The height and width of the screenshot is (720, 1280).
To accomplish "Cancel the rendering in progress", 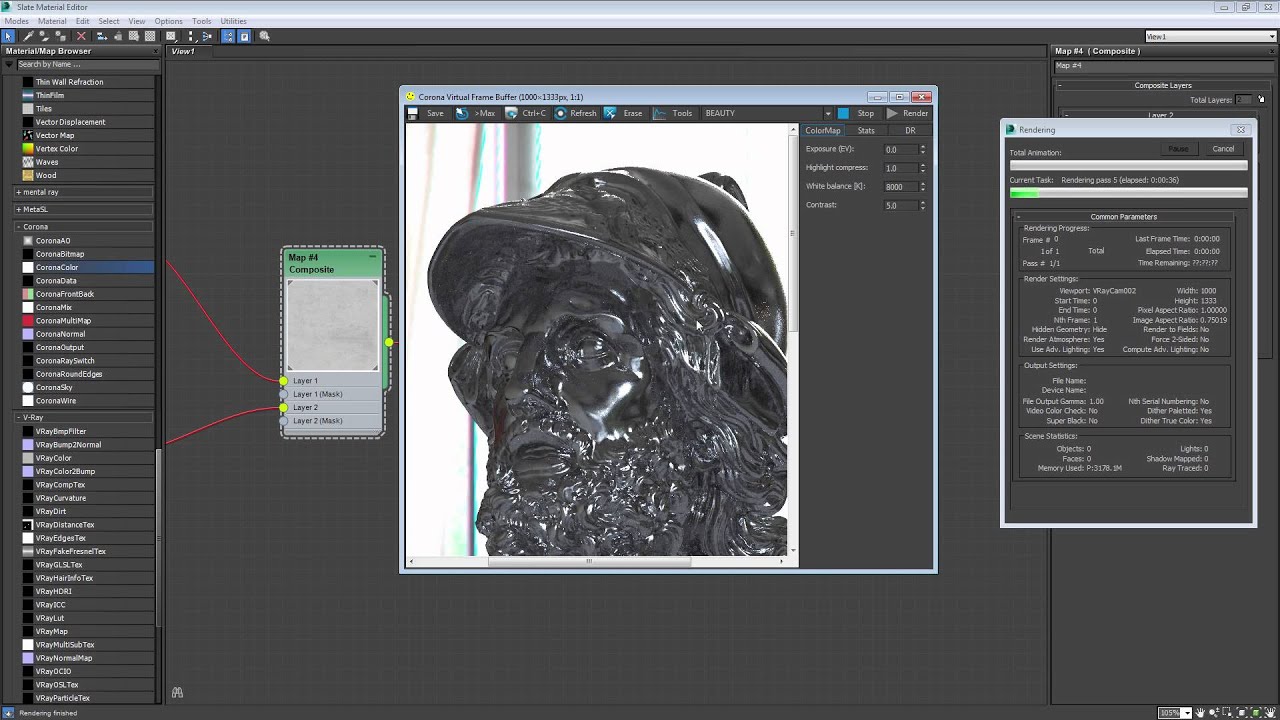I will tap(1223, 148).
